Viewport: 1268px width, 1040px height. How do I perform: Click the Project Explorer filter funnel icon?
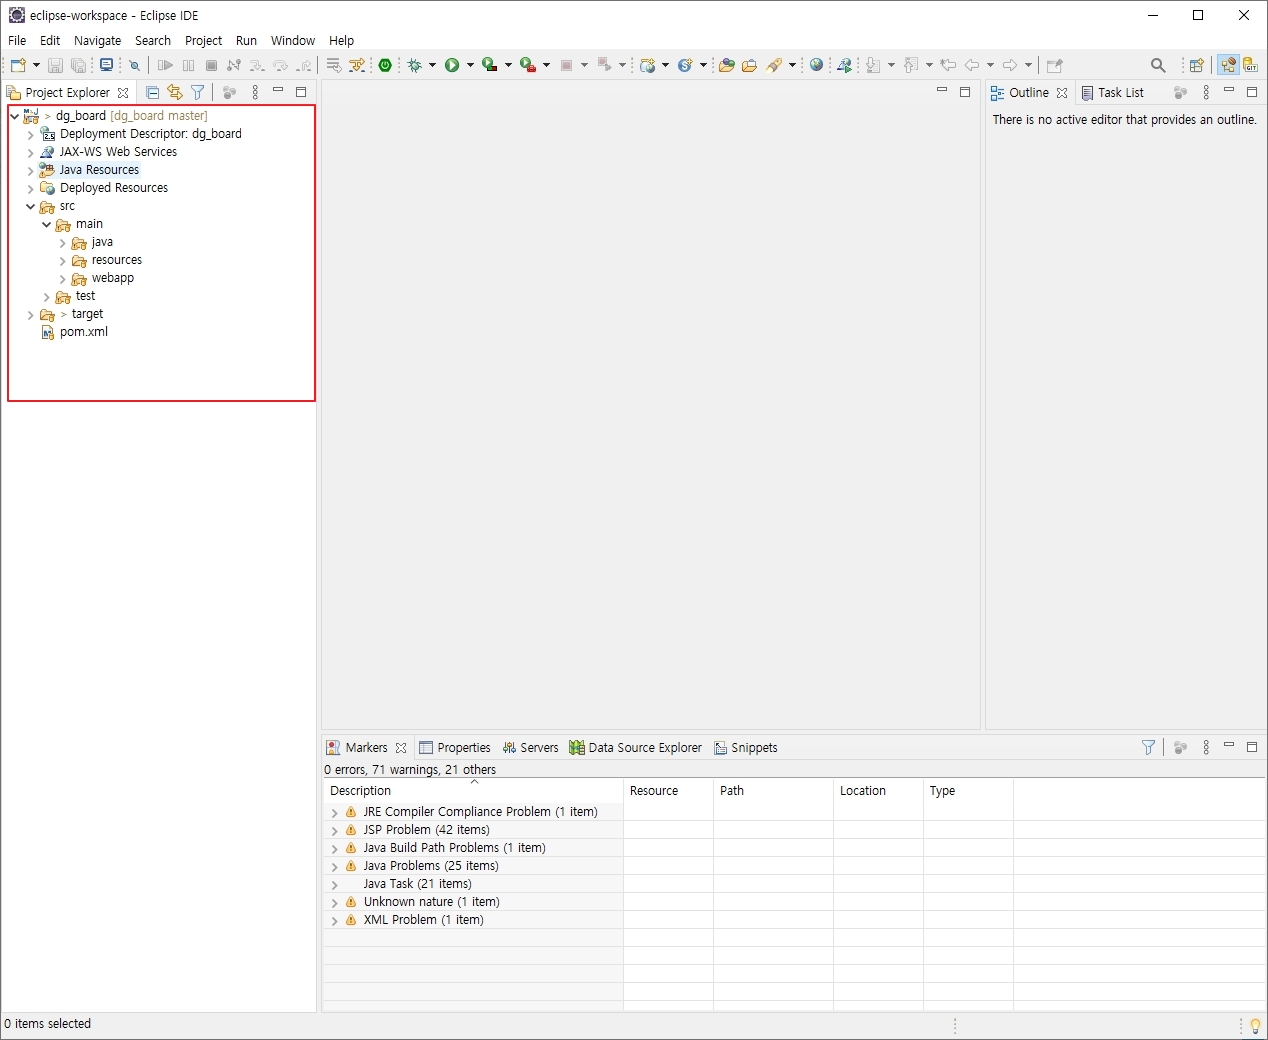pos(198,92)
